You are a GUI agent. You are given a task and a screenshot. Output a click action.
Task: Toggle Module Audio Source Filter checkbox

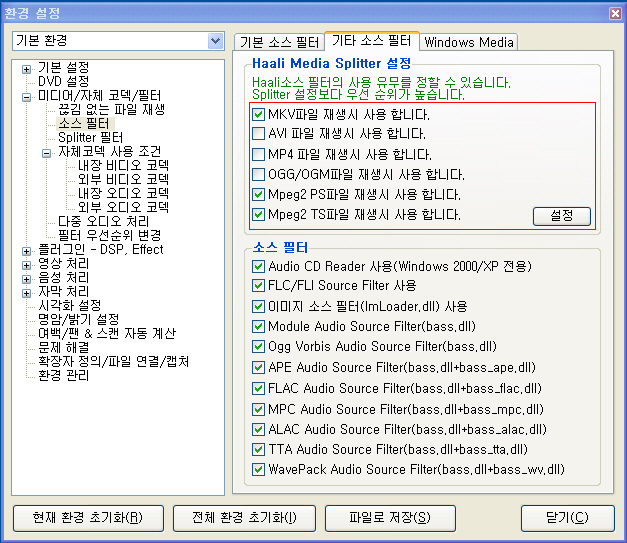[x=258, y=326]
